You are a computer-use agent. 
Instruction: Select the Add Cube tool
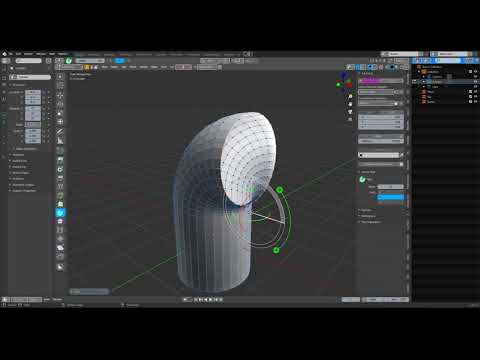[60, 150]
